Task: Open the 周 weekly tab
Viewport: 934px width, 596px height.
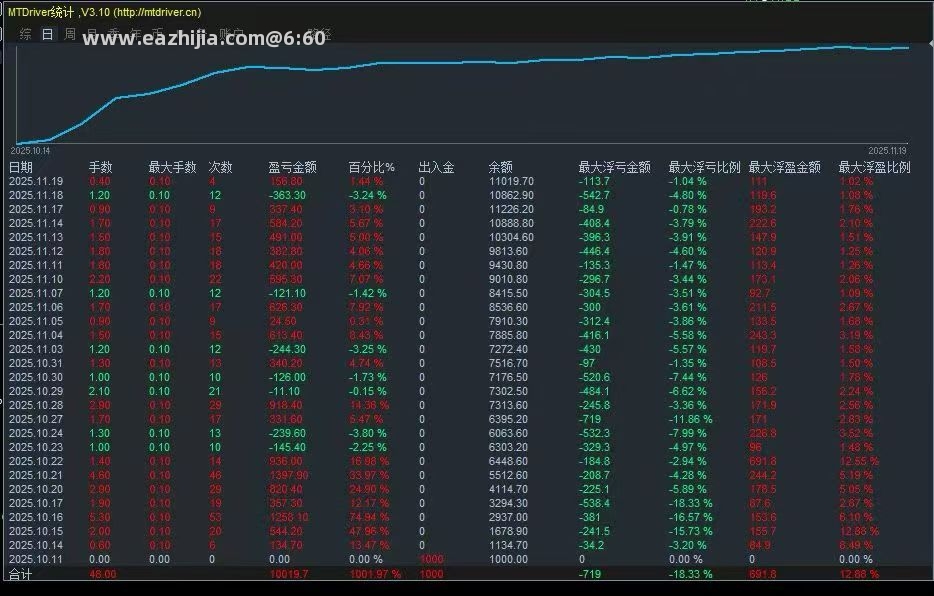Action: [x=70, y=35]
